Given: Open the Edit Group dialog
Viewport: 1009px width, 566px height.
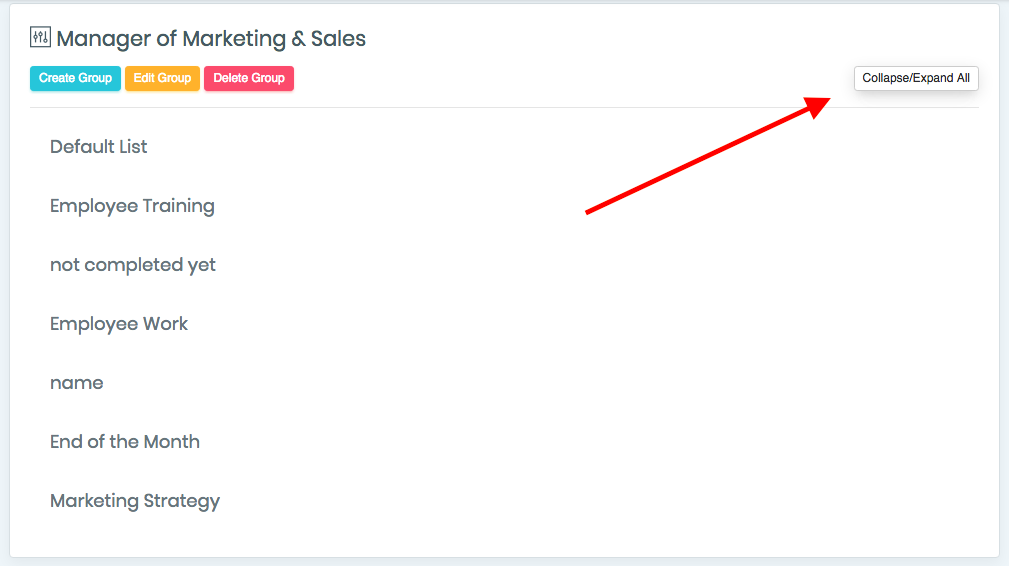Looking at the screenshot, I should 162,78.
